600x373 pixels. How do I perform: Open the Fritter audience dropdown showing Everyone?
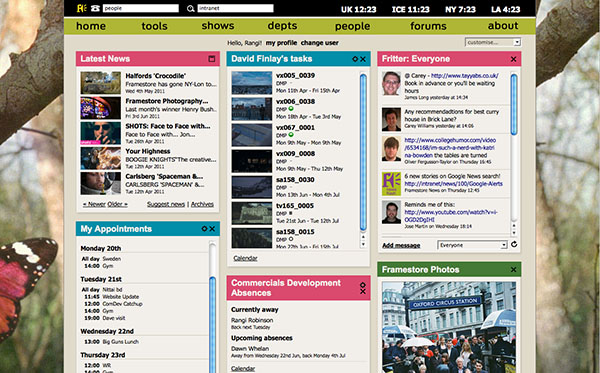point(472,245)
